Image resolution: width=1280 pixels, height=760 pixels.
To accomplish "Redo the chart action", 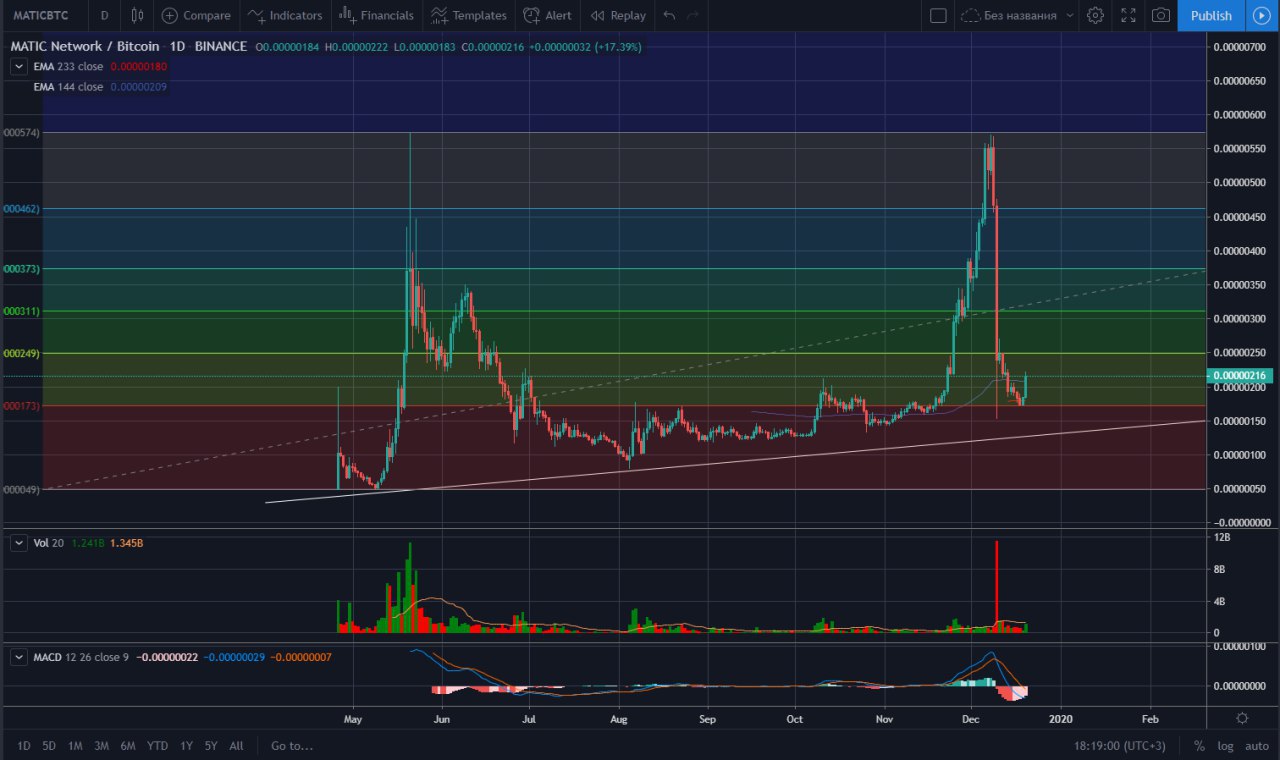I will point(692,15).
